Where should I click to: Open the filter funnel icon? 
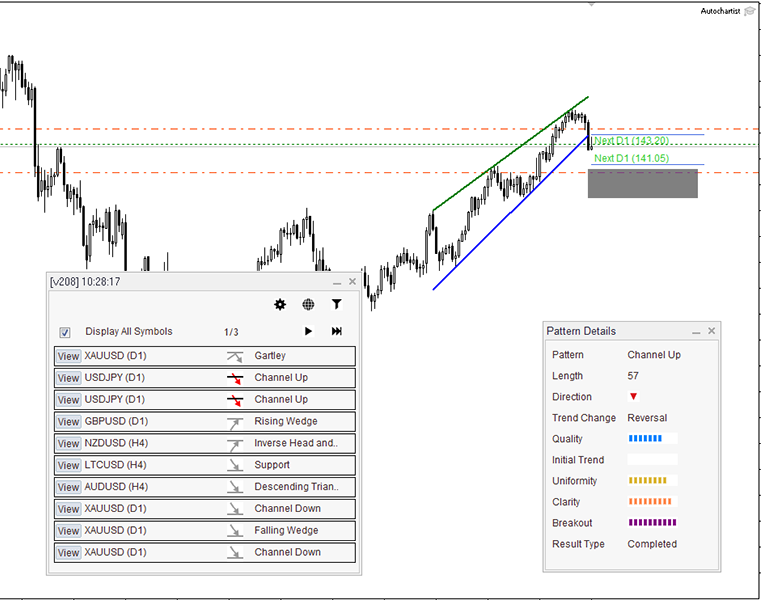(337, 305)
